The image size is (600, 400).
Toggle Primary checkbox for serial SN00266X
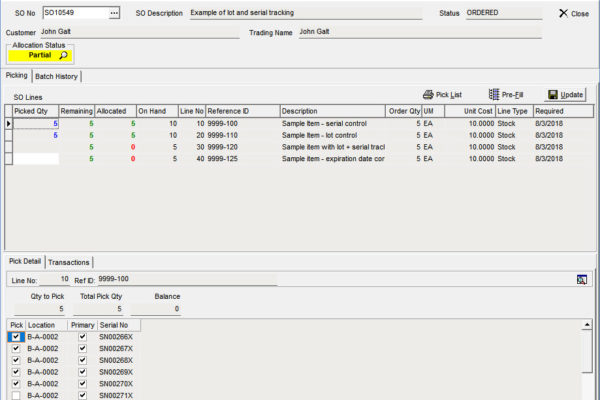click(82, 337)
